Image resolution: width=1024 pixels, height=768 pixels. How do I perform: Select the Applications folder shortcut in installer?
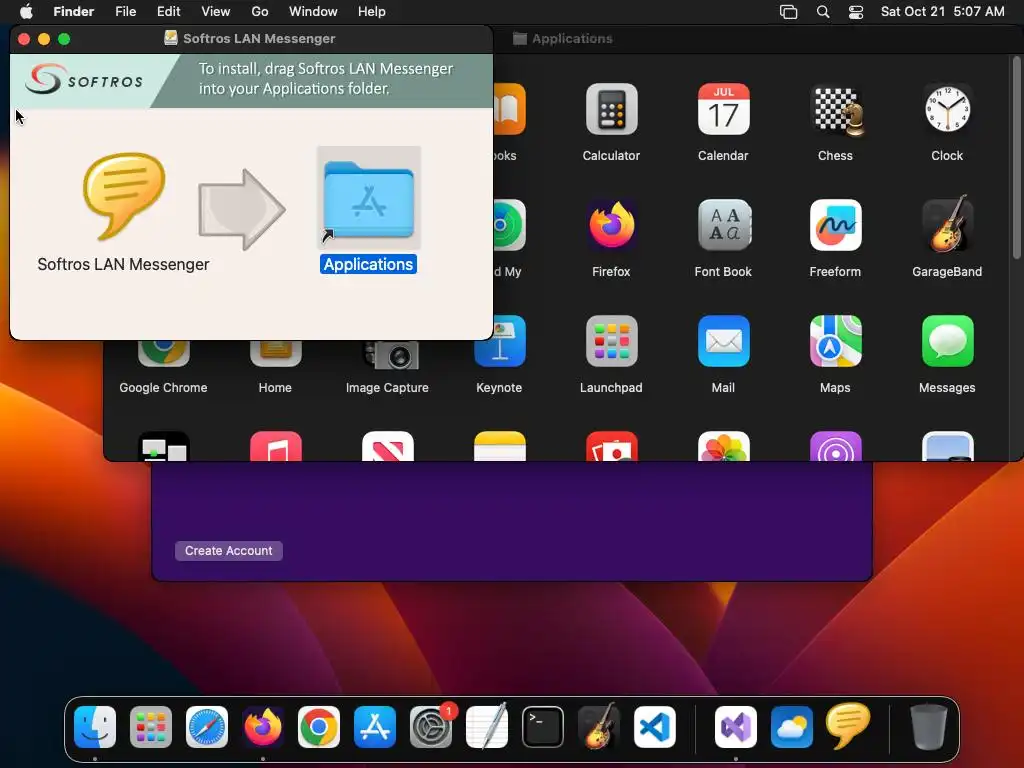pyautogui.click(x=369, y=199)
